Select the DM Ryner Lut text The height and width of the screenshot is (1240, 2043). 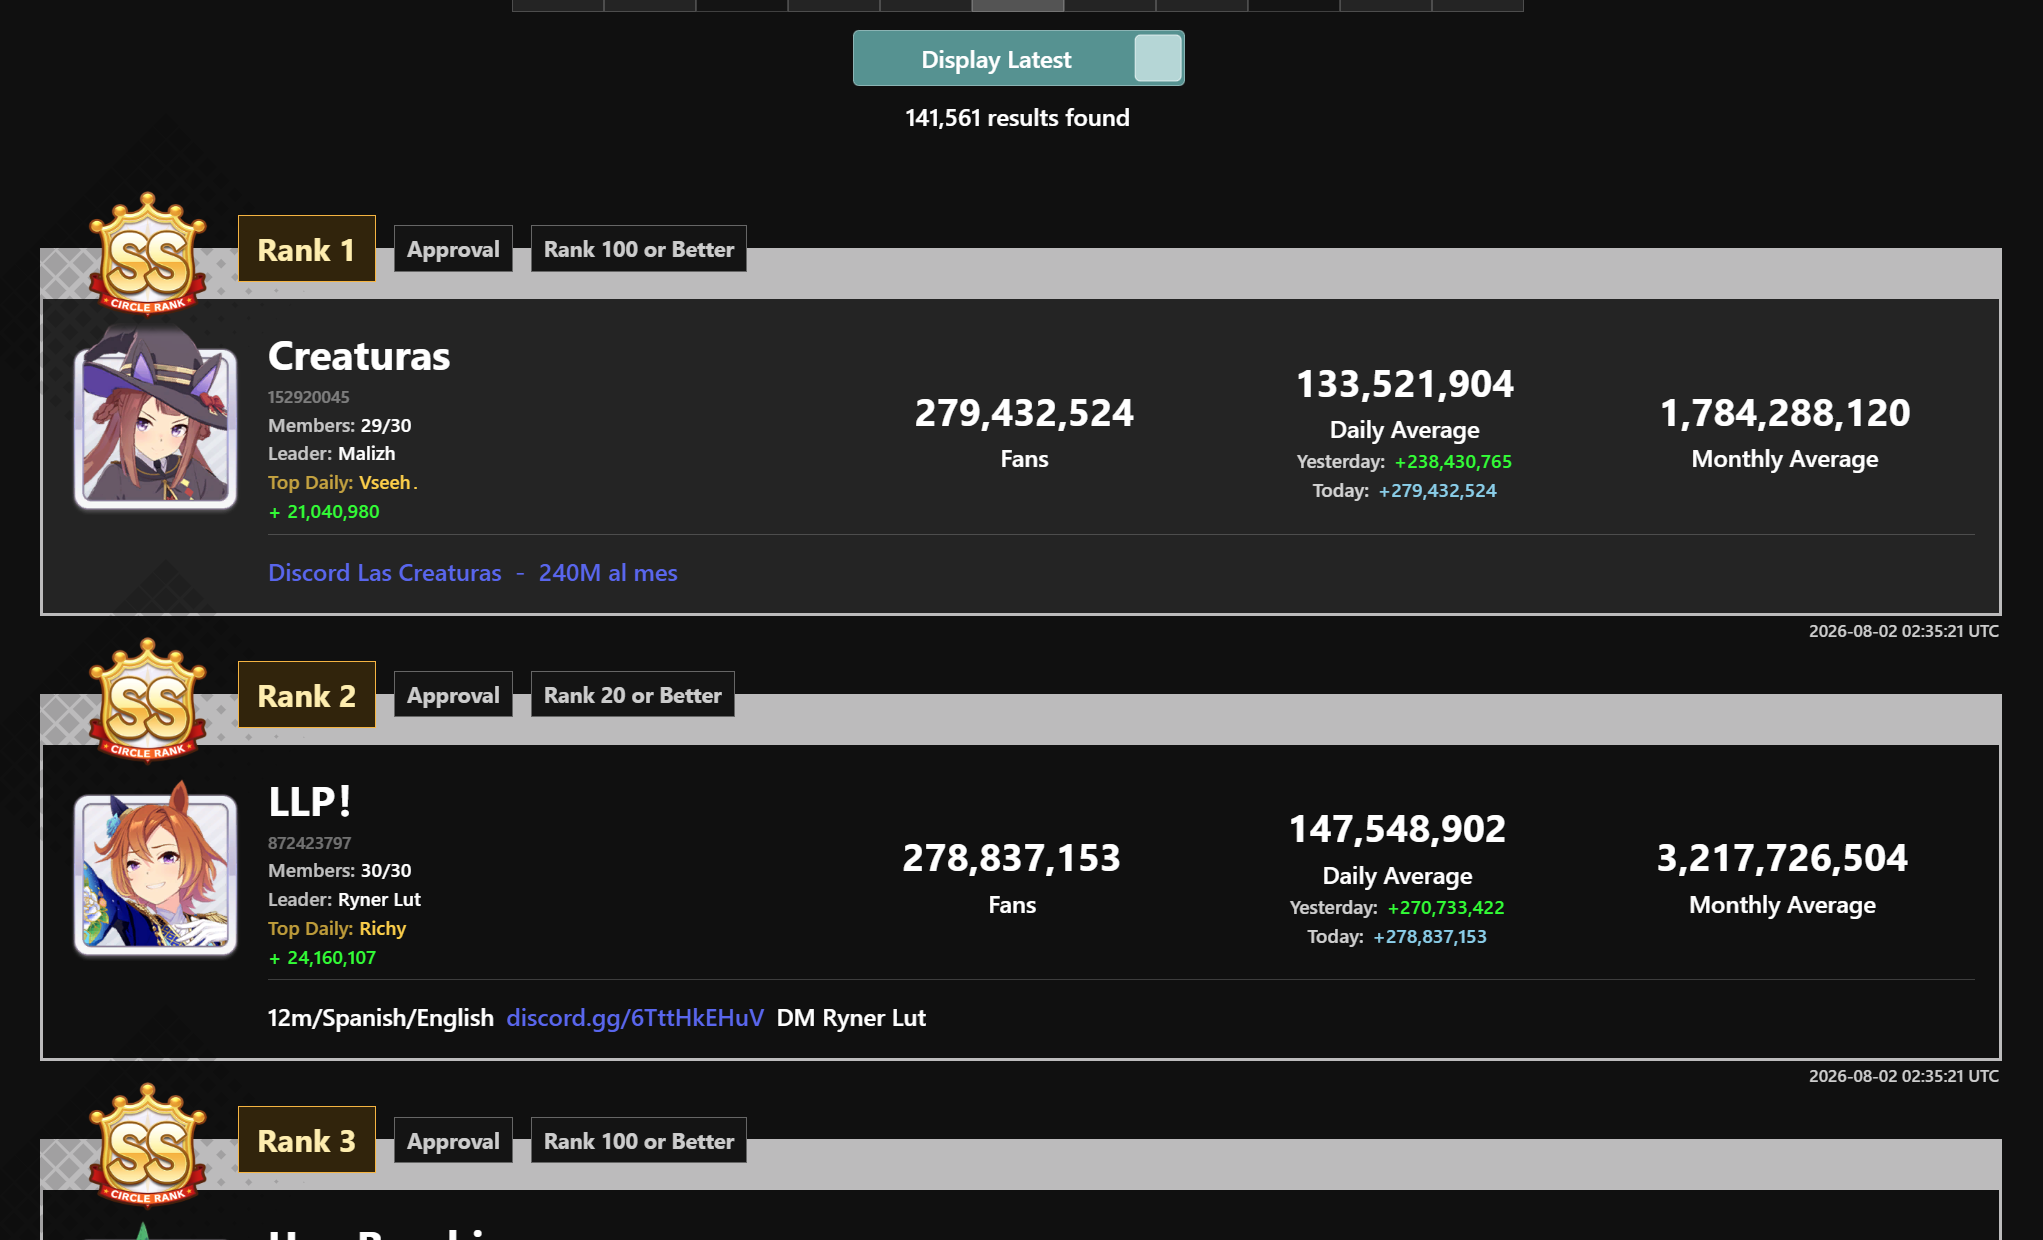[852, 1018]
